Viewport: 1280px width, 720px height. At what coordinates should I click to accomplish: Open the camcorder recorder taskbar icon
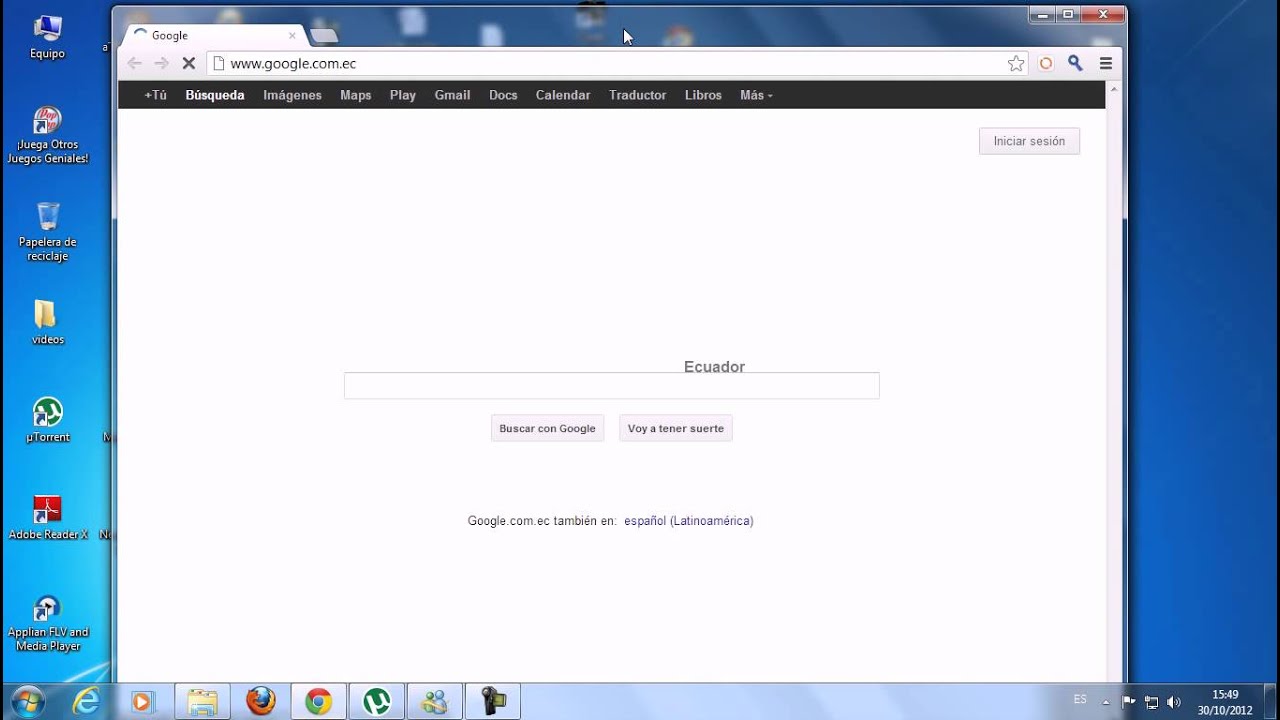coord(493,701)
